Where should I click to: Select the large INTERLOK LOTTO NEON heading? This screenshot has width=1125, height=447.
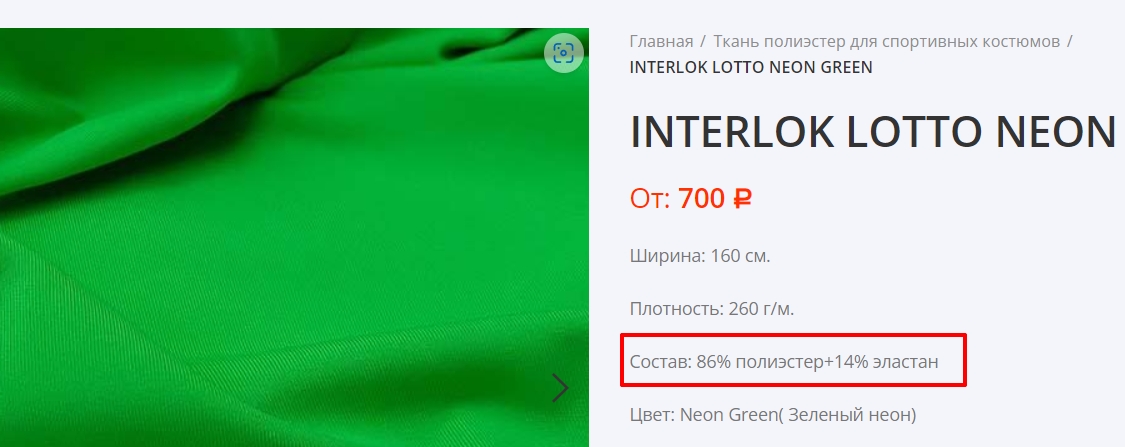873,132
